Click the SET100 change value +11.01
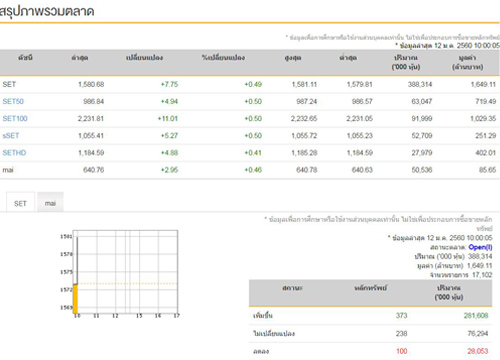 168,118
